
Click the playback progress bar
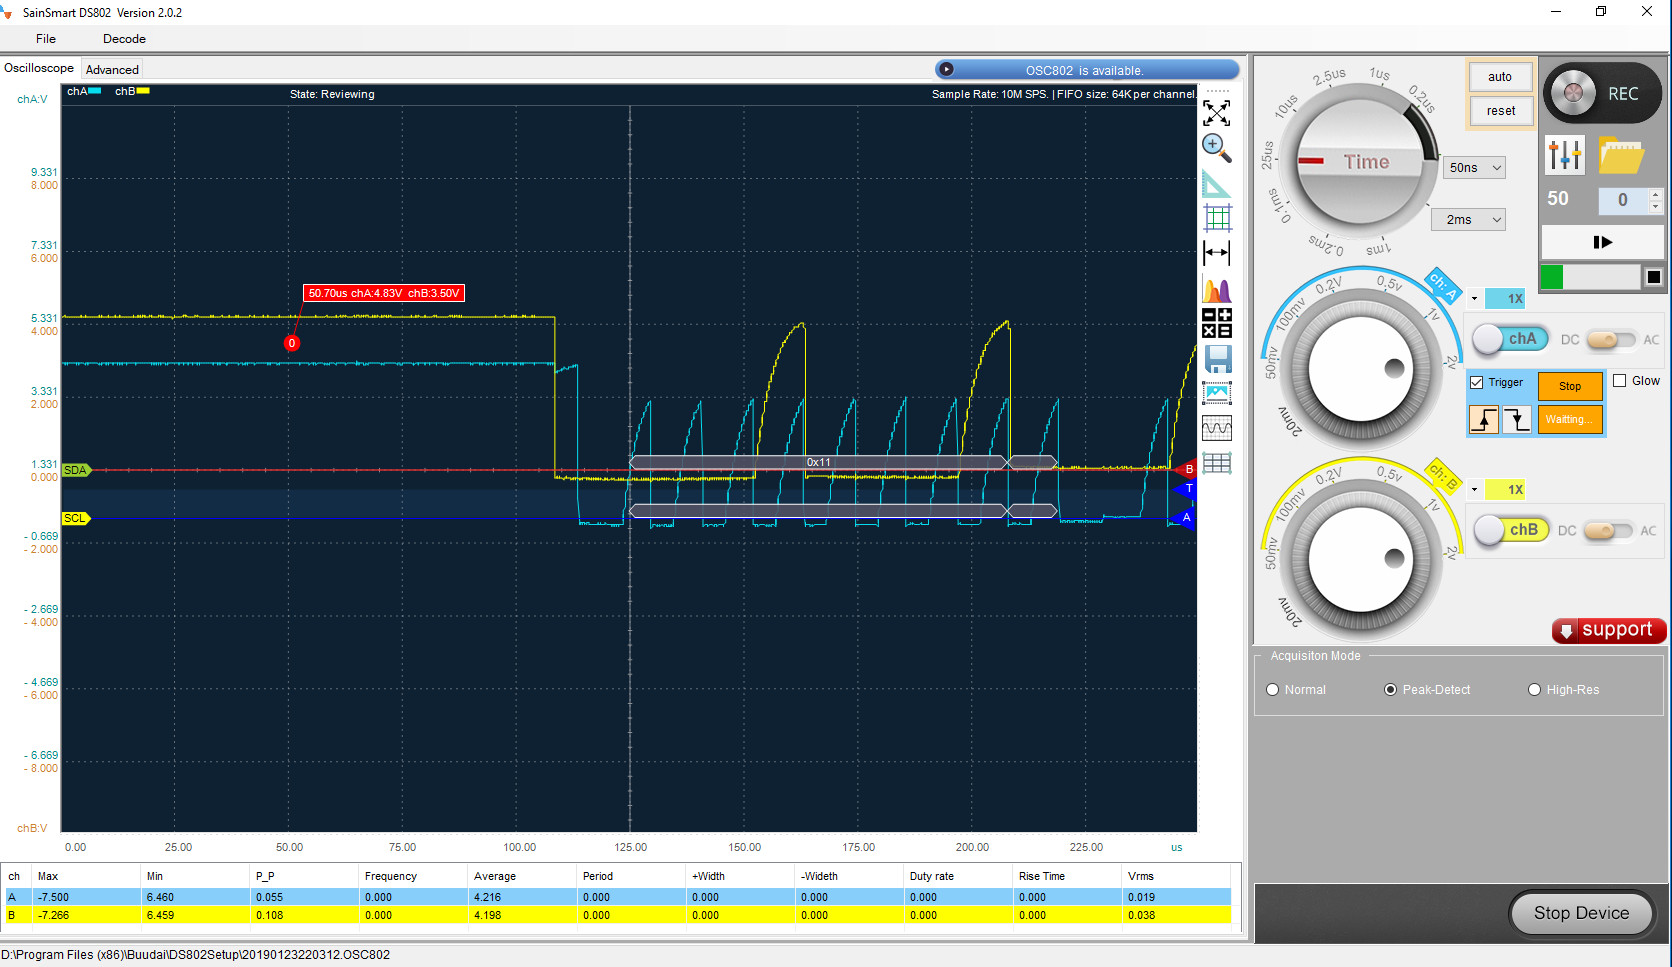(1591, 277)
